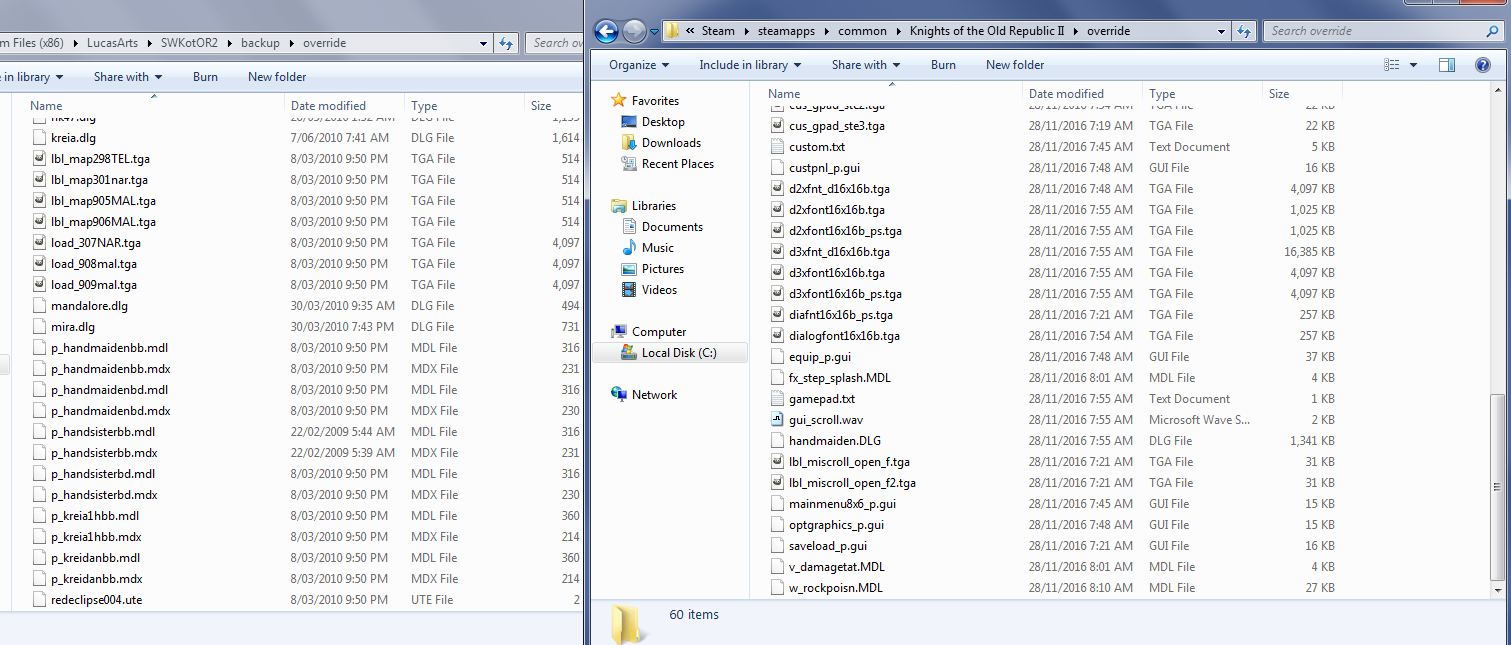The width and height of the screenshot is (1511, 645).
Task: Open Include in library menu in Steam window
Action: tap(749, 65)
